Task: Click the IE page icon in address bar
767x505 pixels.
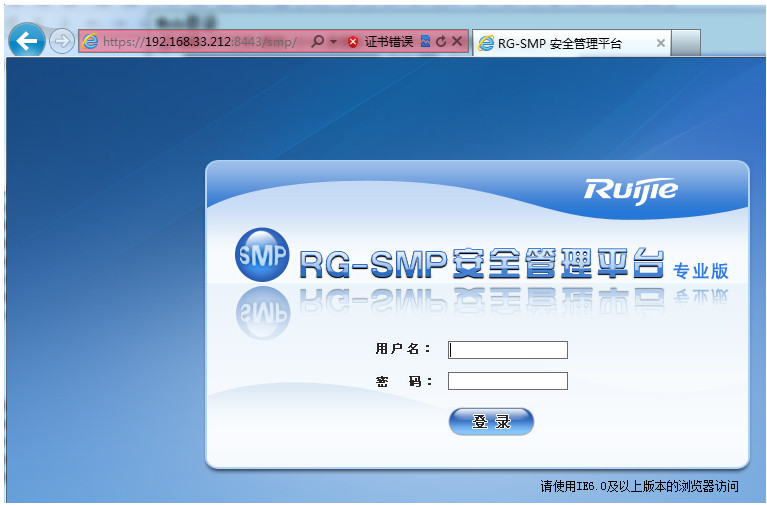Action: (x=90, y=42)
